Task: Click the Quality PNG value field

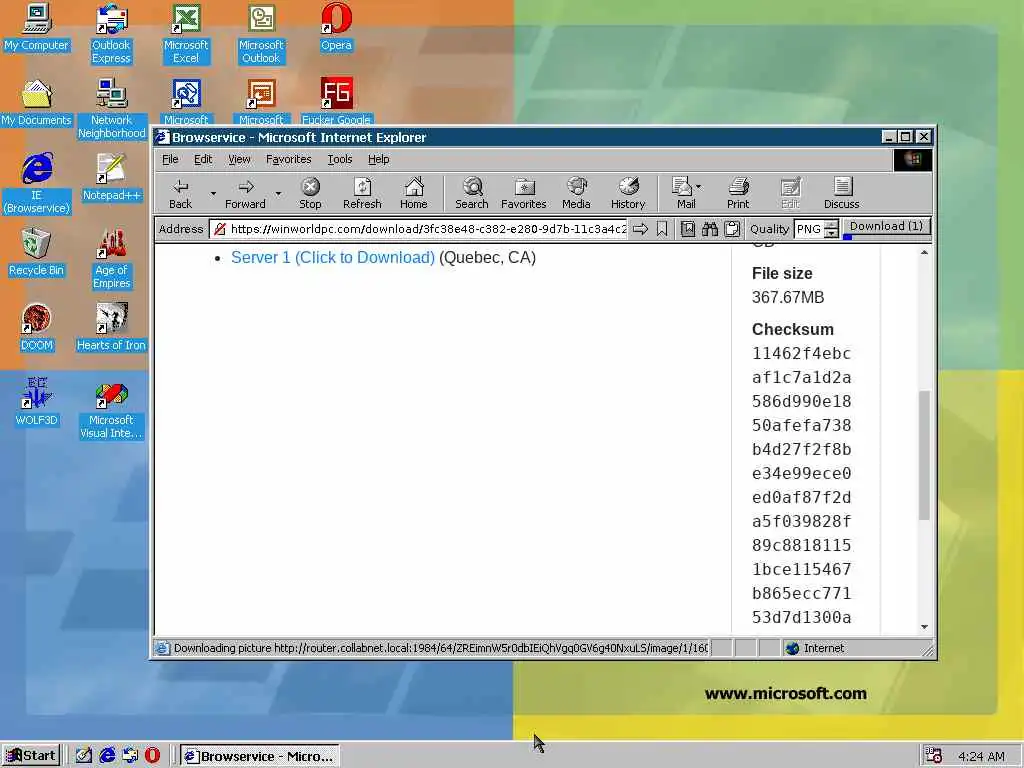Action: 810,229
